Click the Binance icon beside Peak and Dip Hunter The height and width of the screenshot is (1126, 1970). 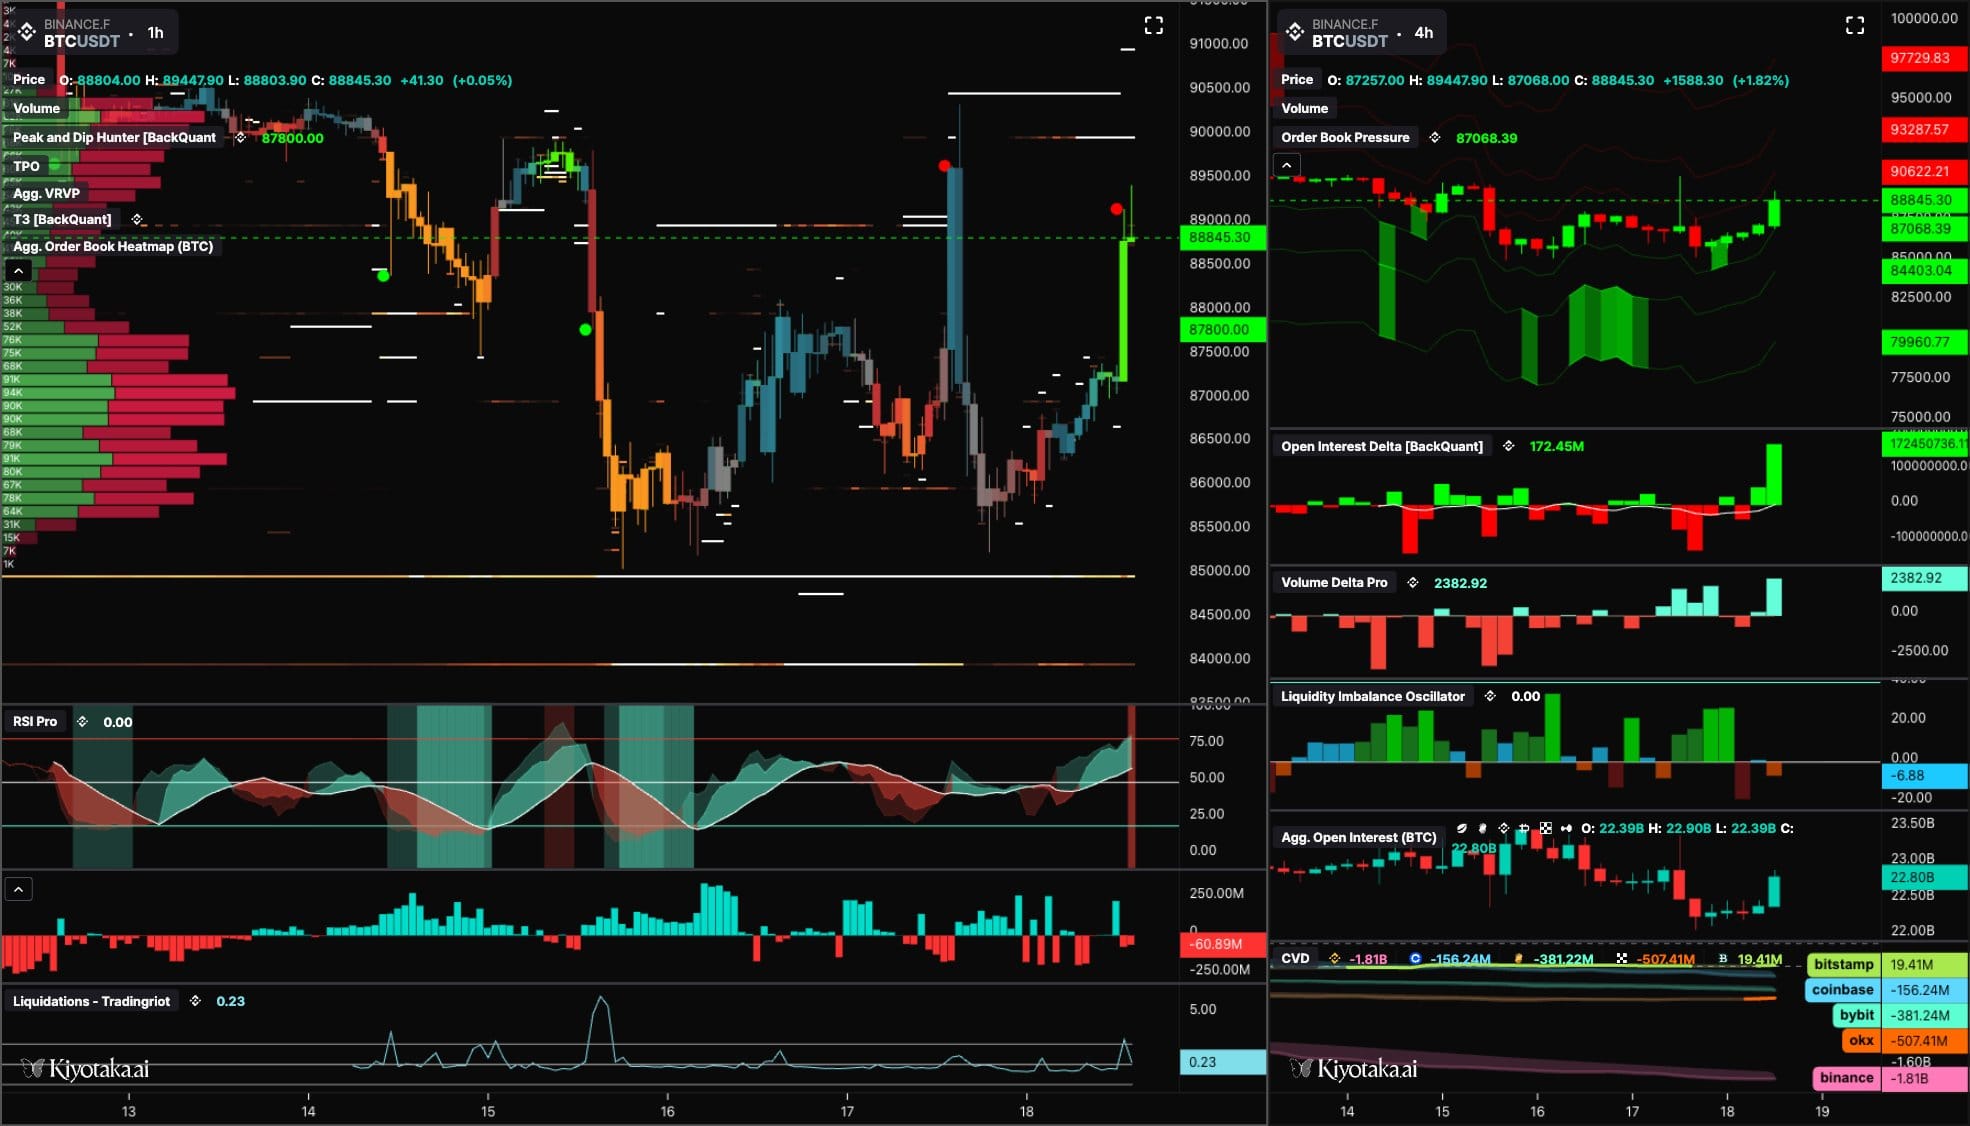tap(240, 138)
